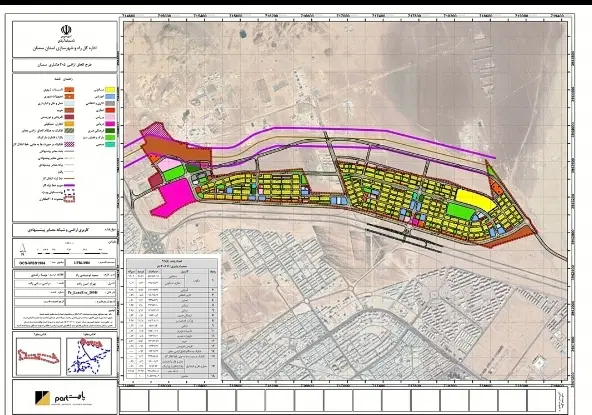Click the green diagonal hatched legend swatch
Image resolution: width=592 pixels, height=415 pixels.
69,131
